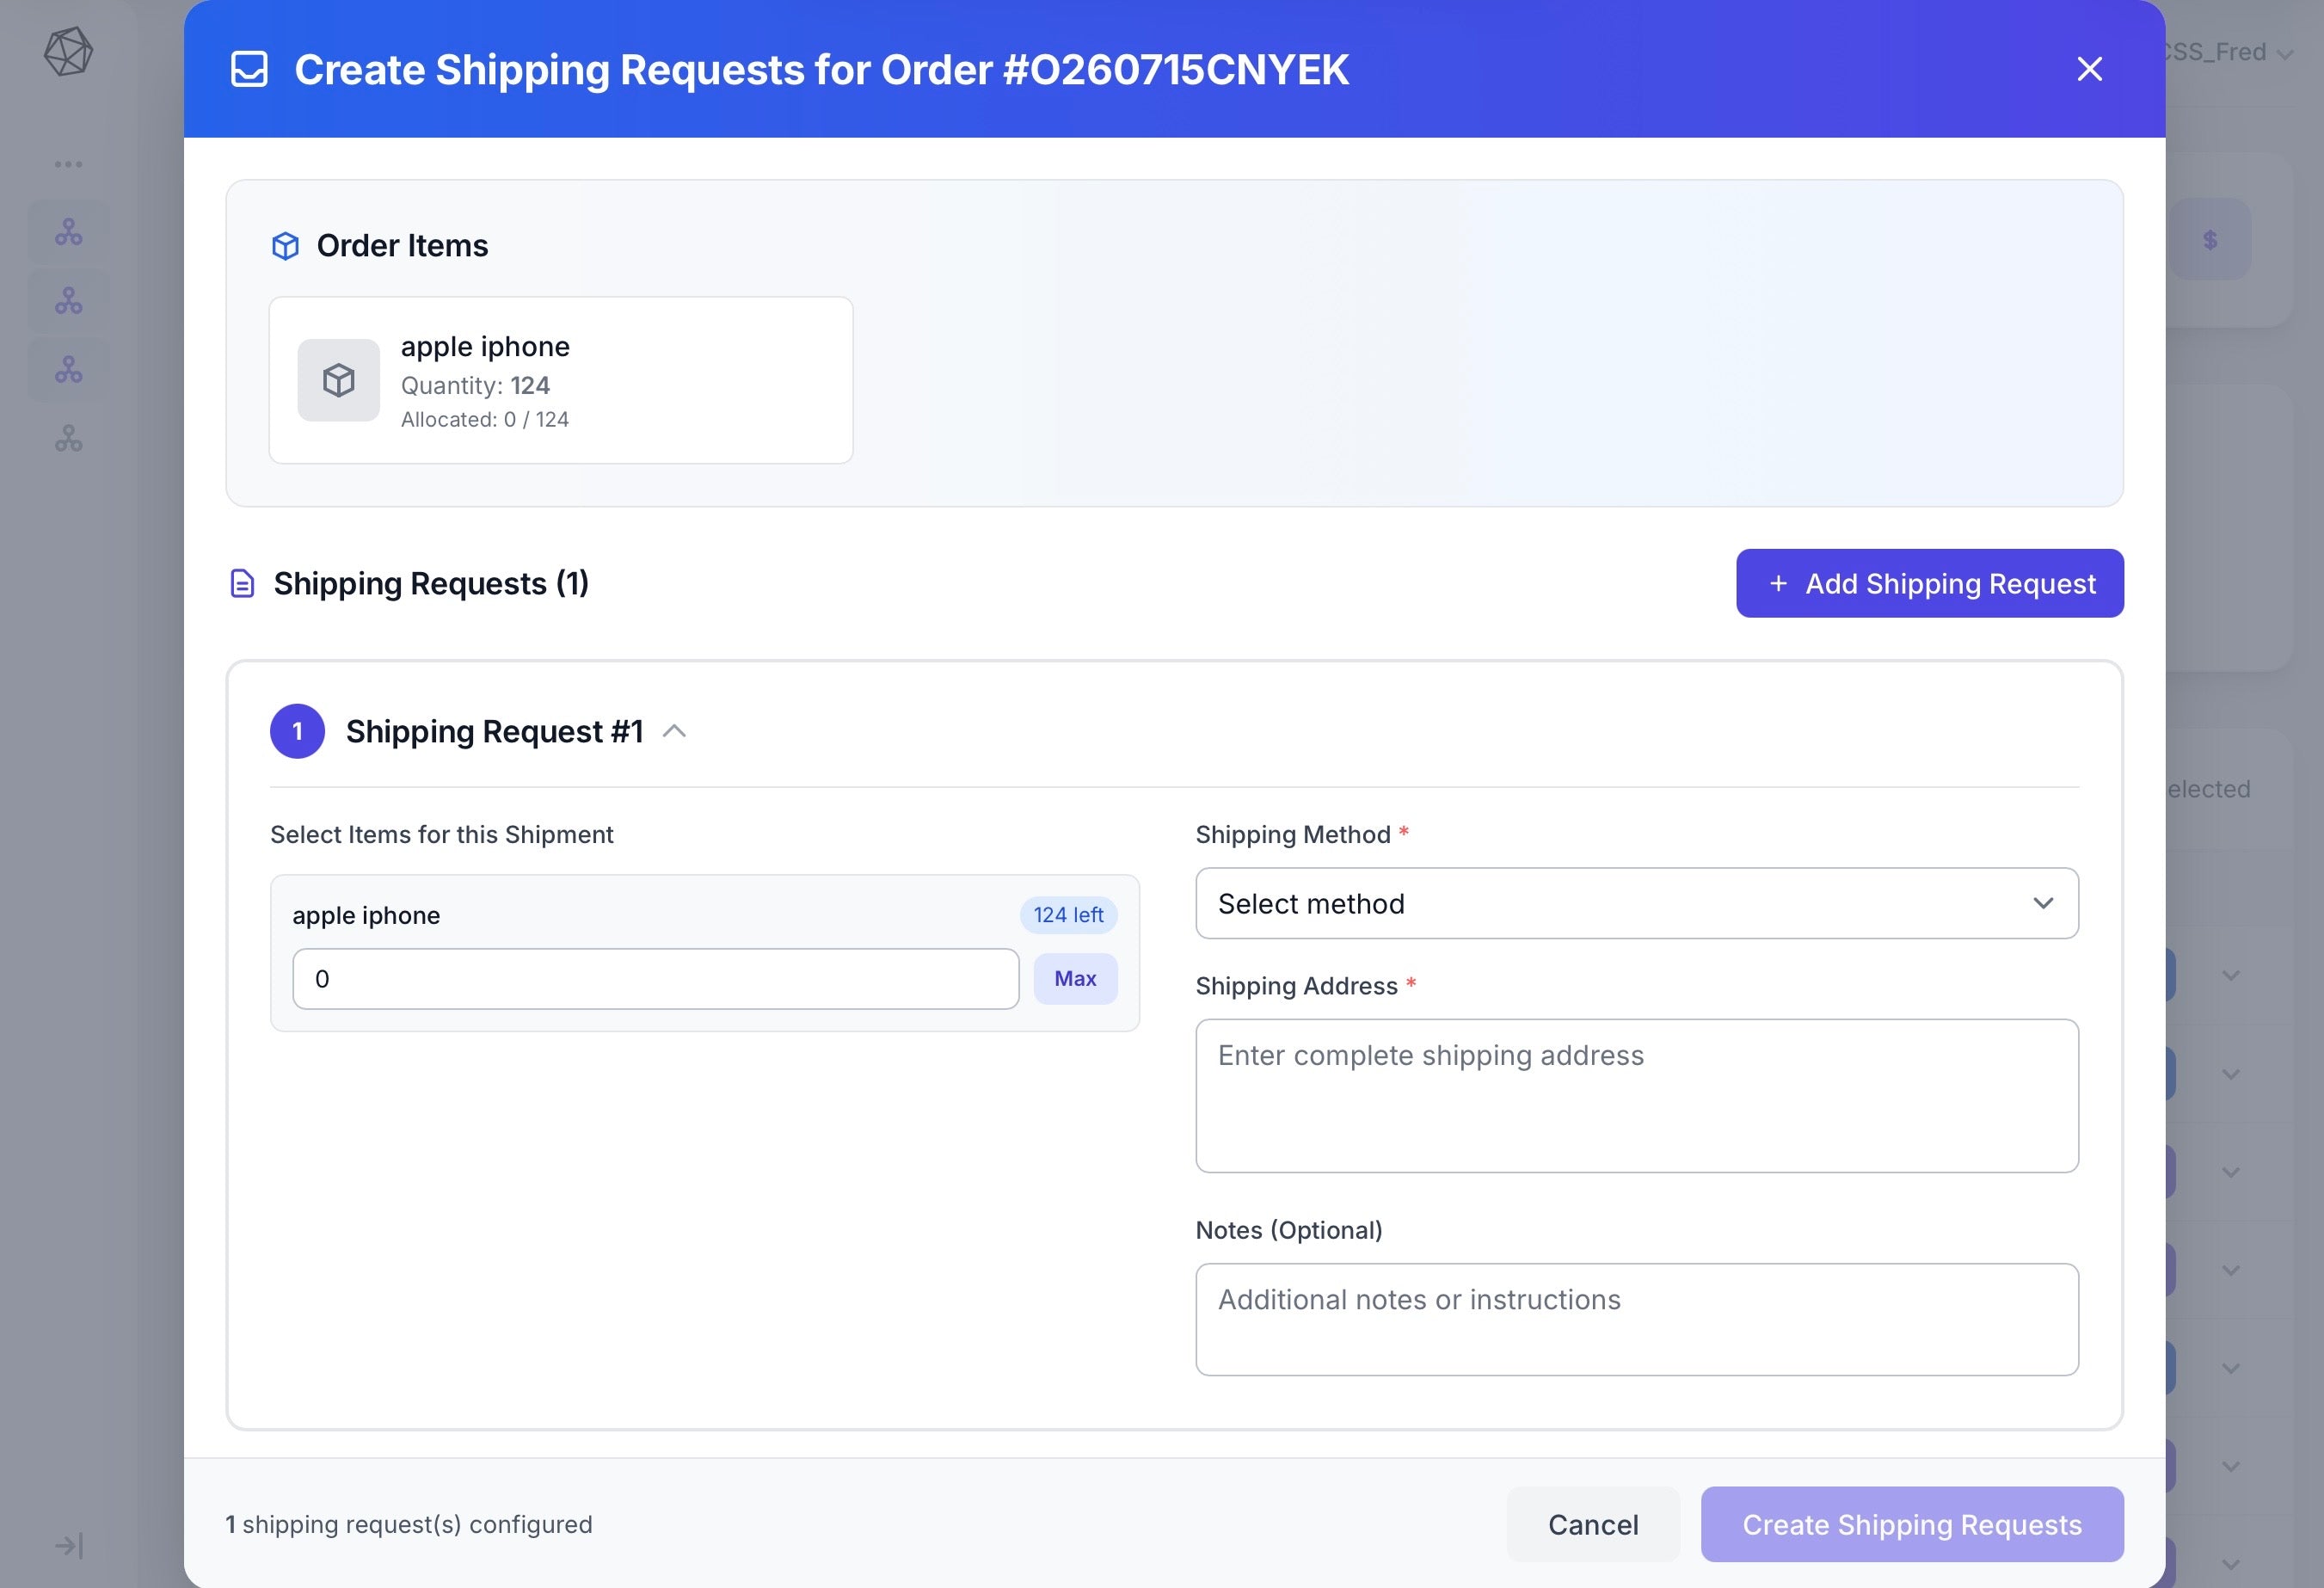The height and width of the screenshot is (1588, 2324).
Task: Click the inbox icon in dialog header
Action: tap(249, 69)
